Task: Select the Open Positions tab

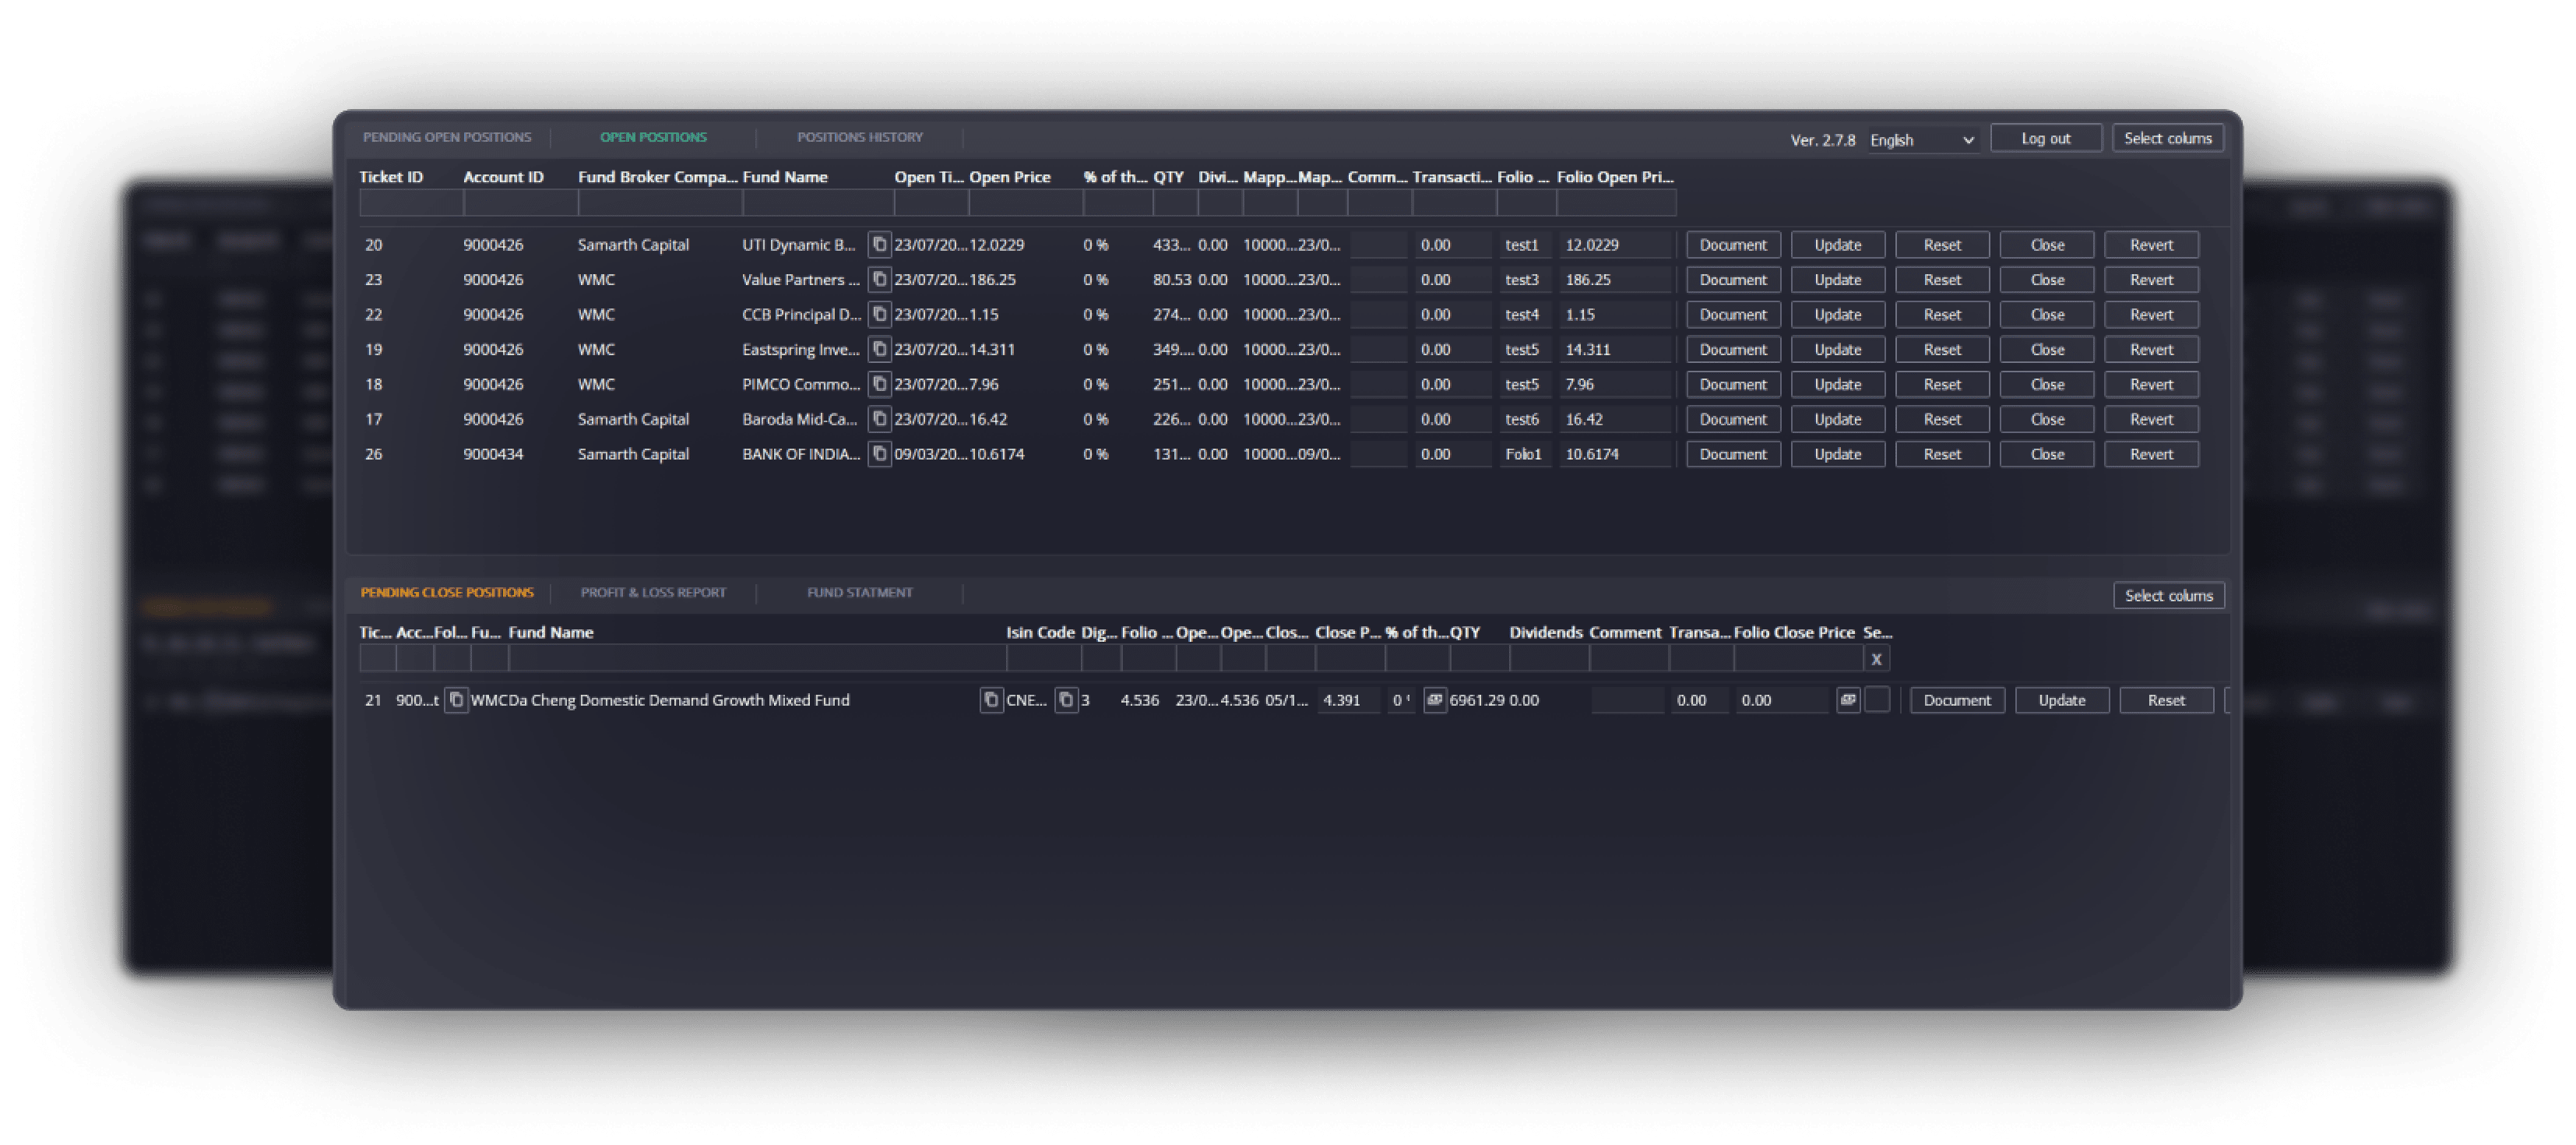Action: pos(653,137)
